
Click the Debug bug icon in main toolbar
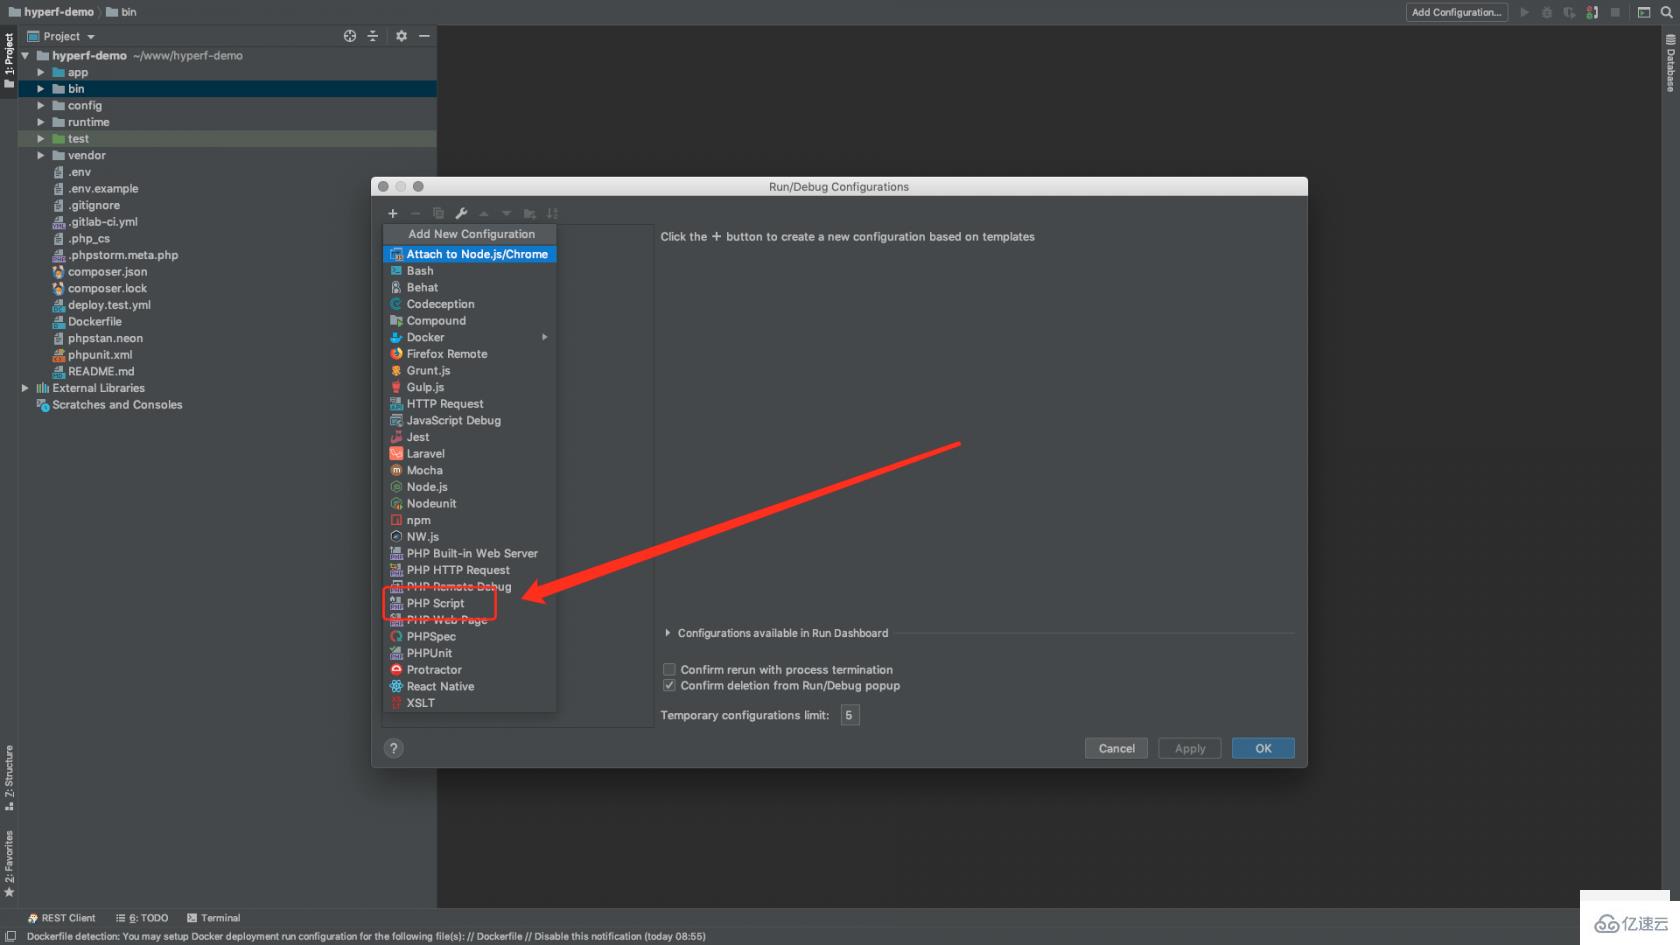coord(1547,12)
